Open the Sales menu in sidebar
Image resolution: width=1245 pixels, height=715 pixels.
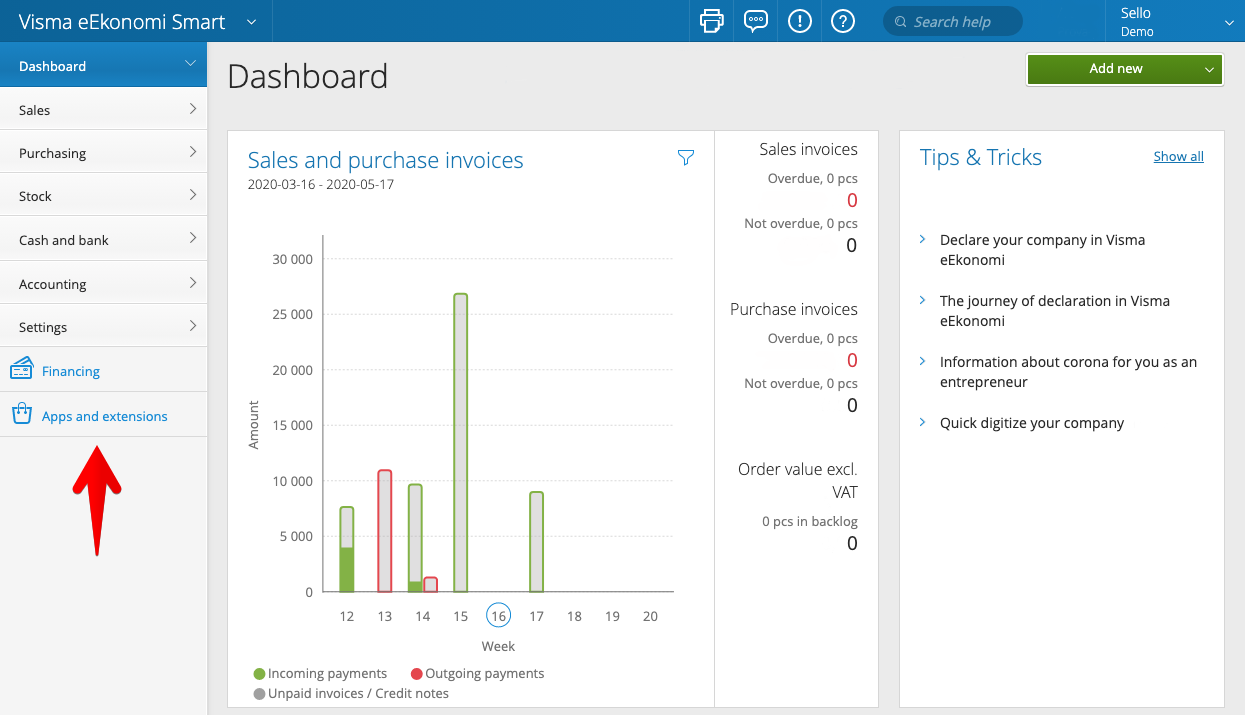103,110
